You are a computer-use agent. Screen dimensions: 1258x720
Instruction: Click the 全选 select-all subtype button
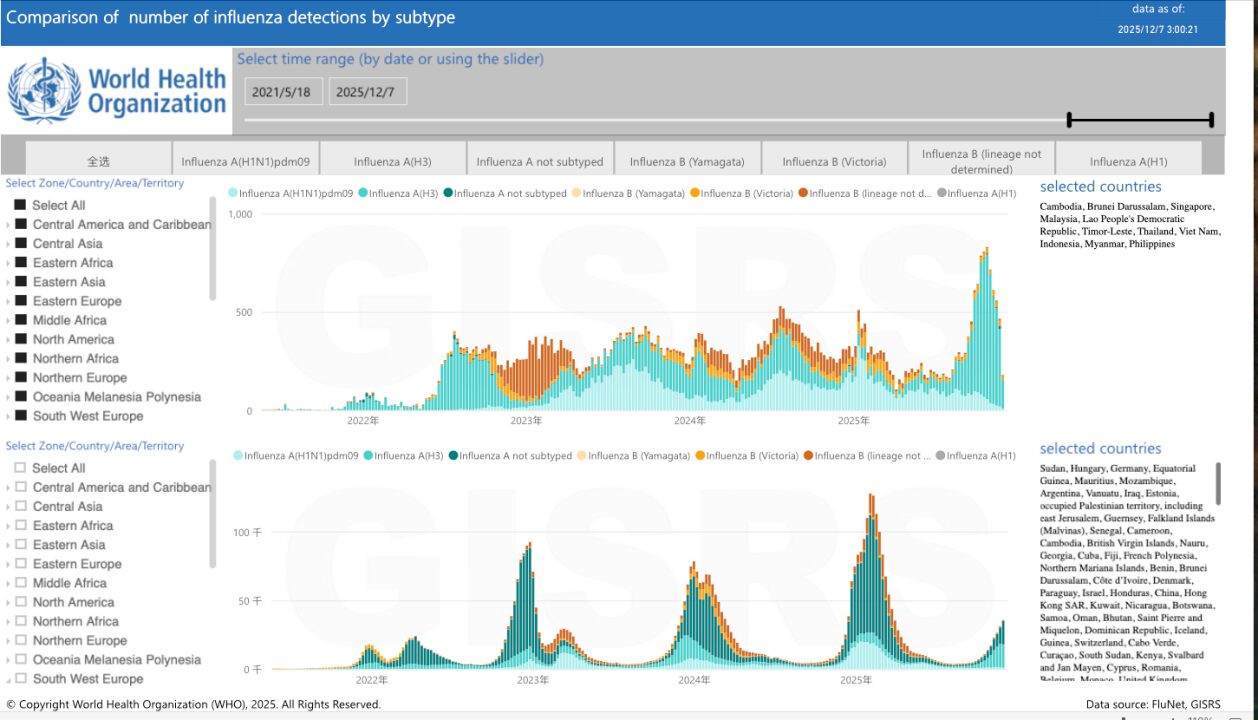pos(98,161)
